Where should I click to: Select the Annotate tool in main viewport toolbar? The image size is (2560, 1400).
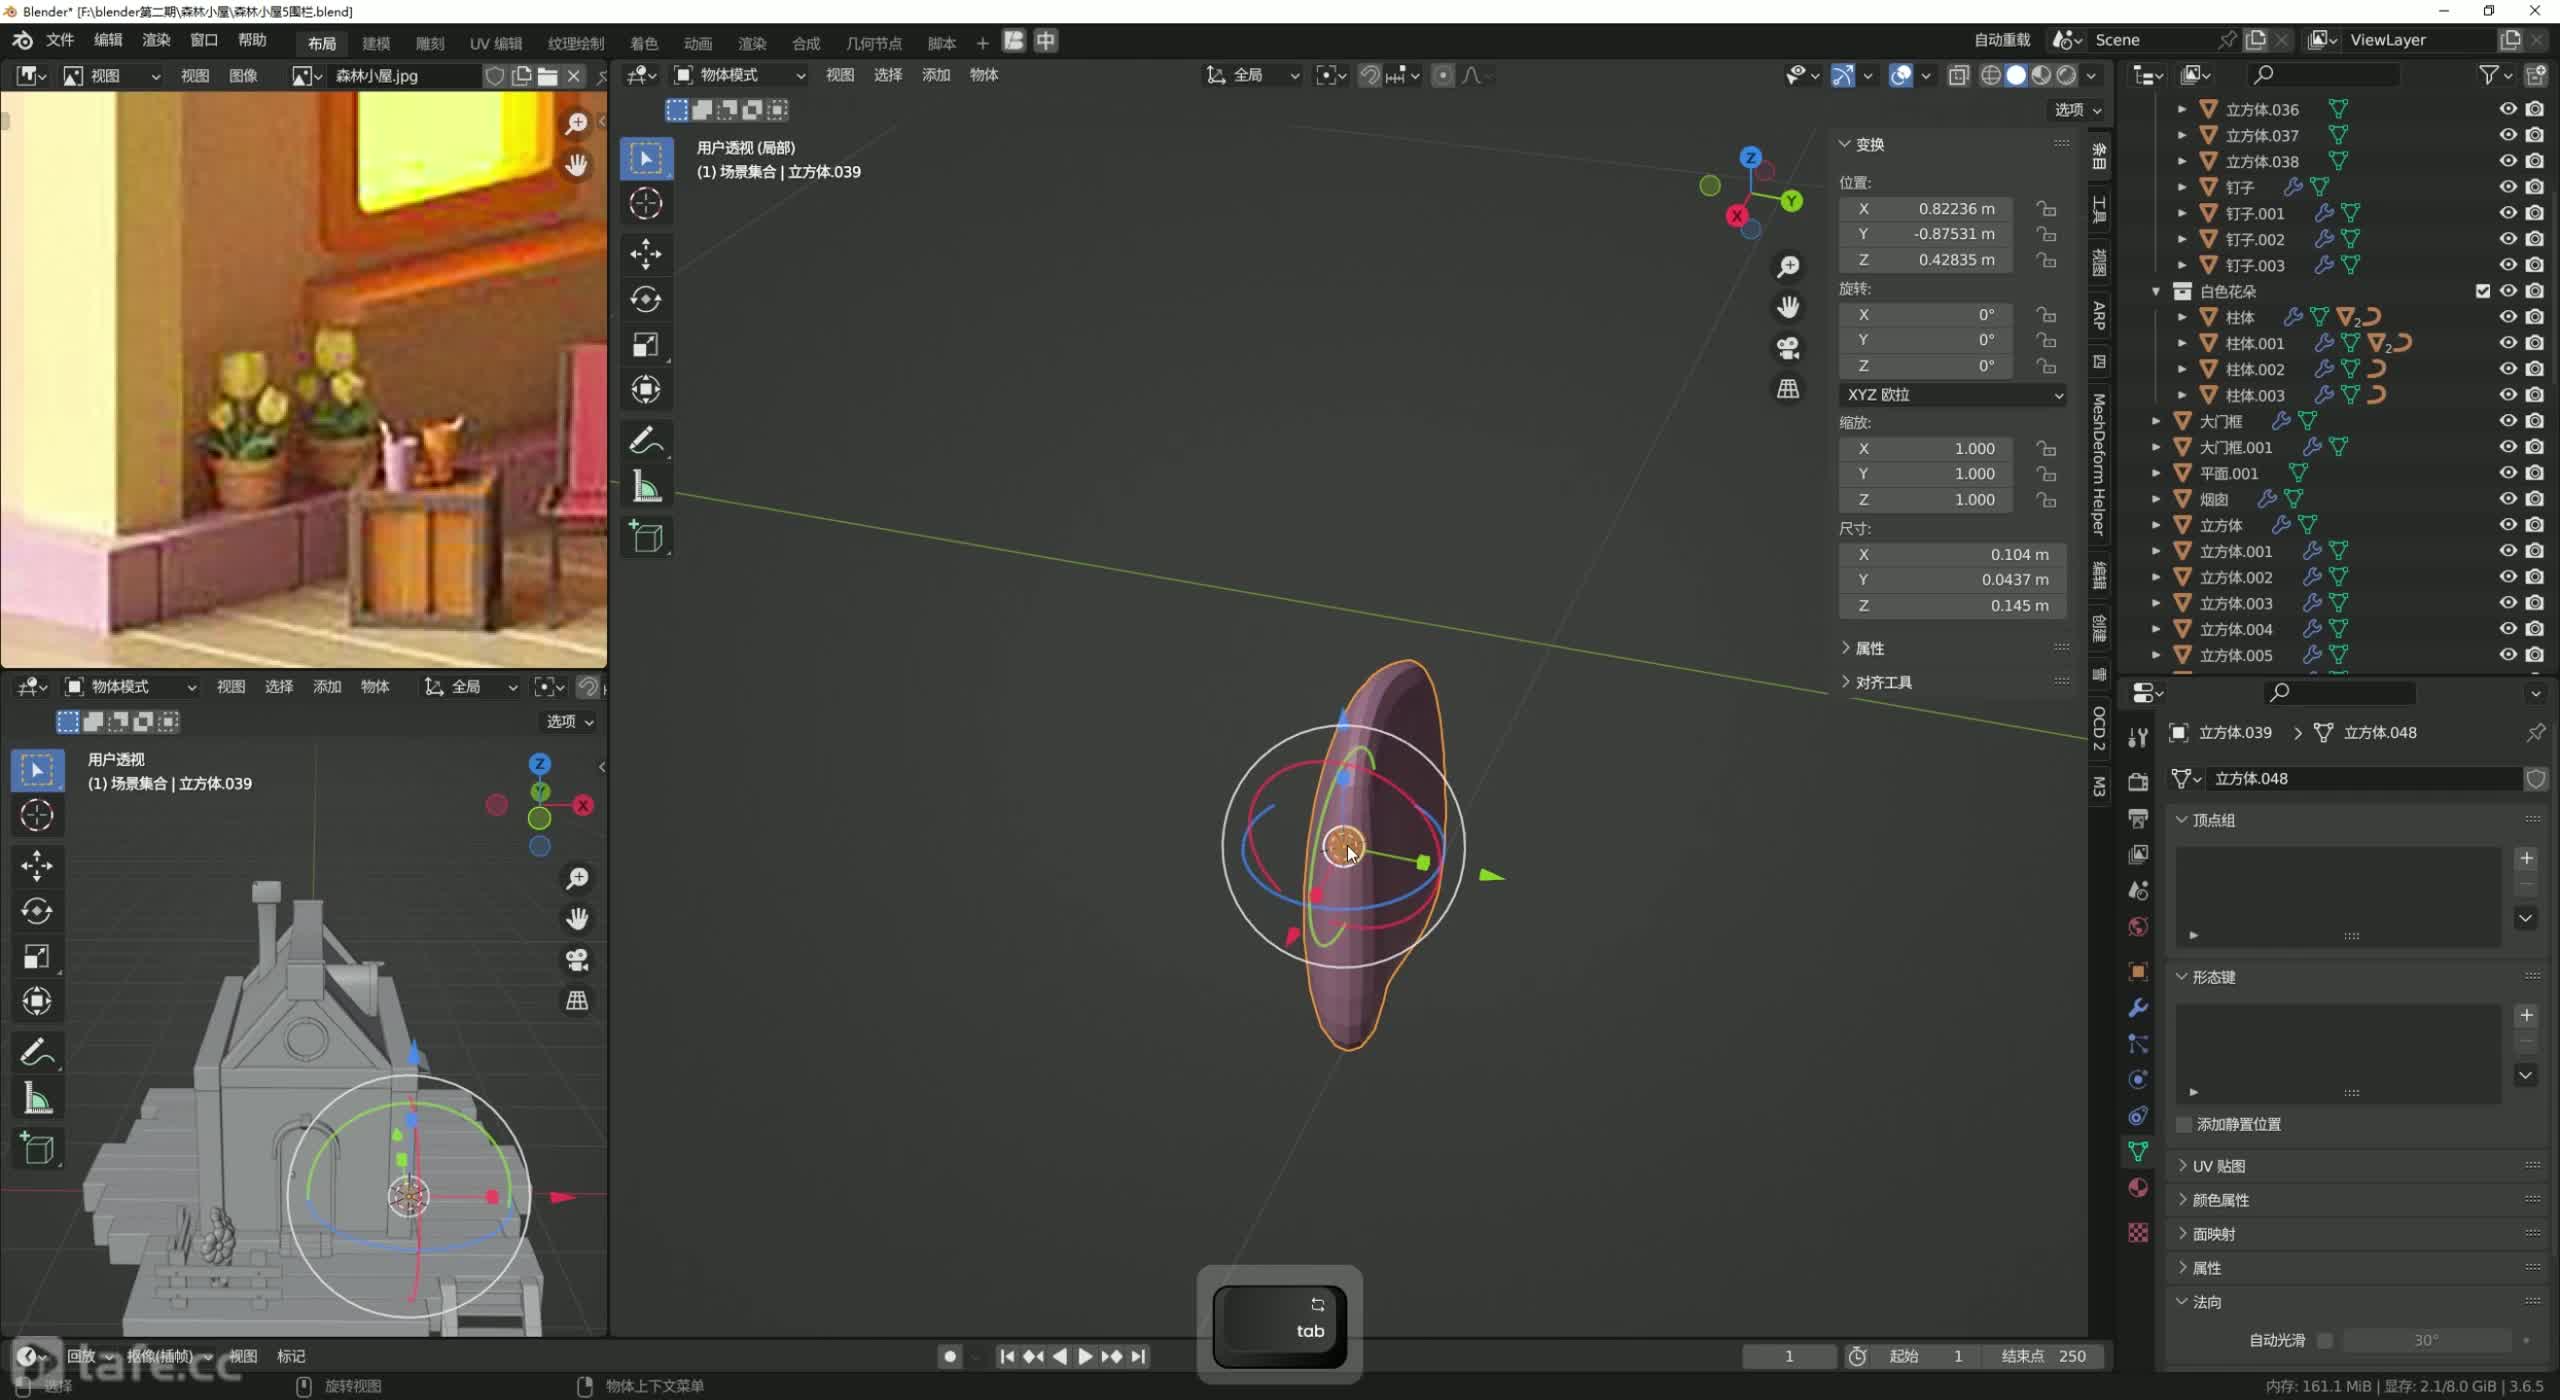[x=646, y=441]
